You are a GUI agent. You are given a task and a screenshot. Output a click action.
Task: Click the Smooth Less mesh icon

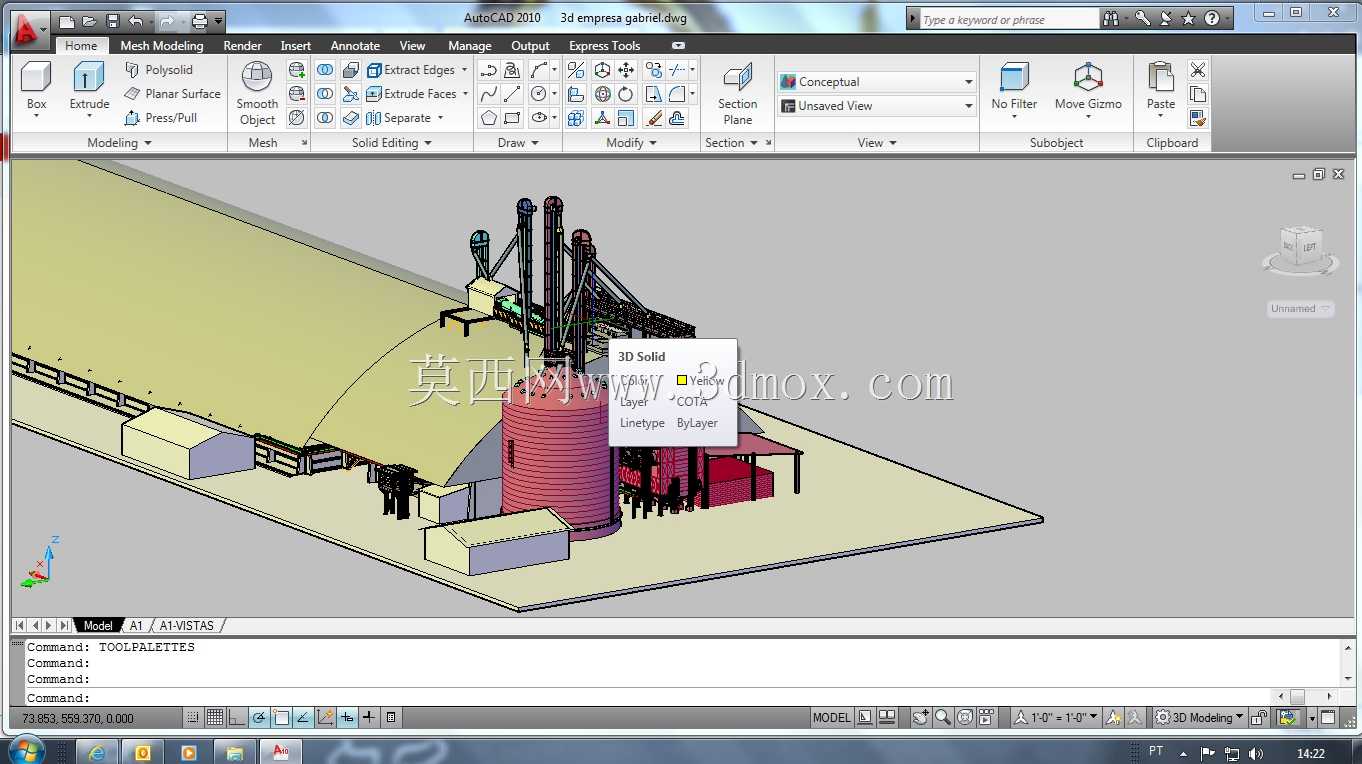pos(297,94)
